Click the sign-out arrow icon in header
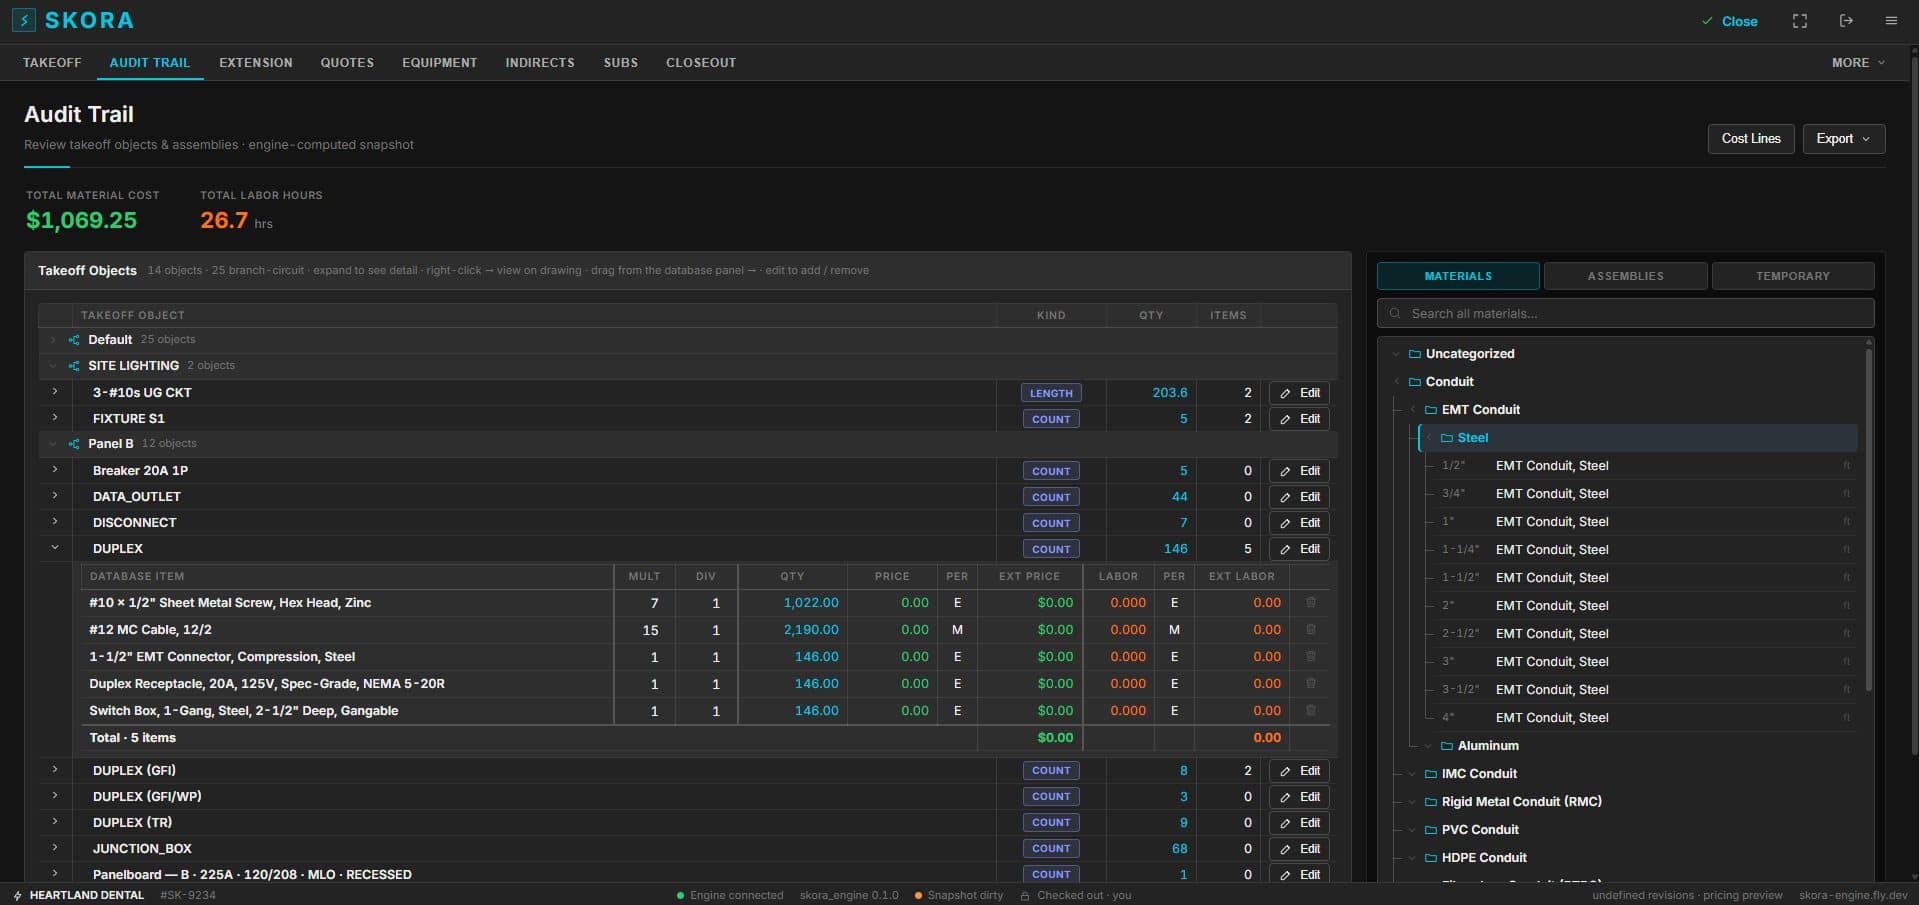The height and width of the screenshot is (905, 1919). [x=1846, y=21]
